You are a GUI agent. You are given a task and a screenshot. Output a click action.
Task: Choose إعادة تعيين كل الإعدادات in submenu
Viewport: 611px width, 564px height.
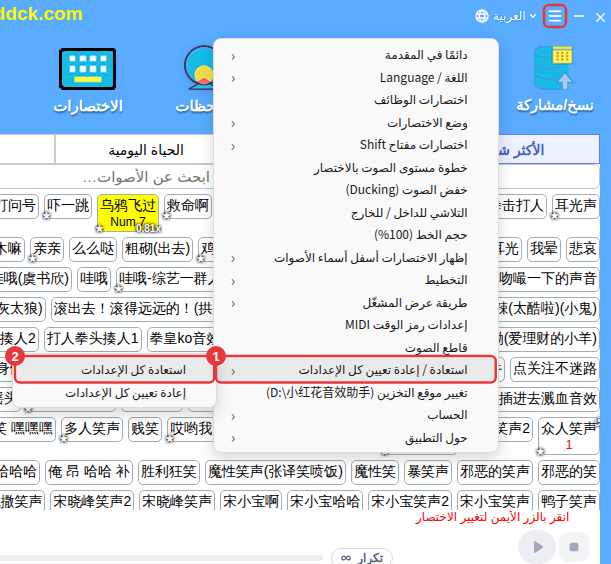(114, 393)
